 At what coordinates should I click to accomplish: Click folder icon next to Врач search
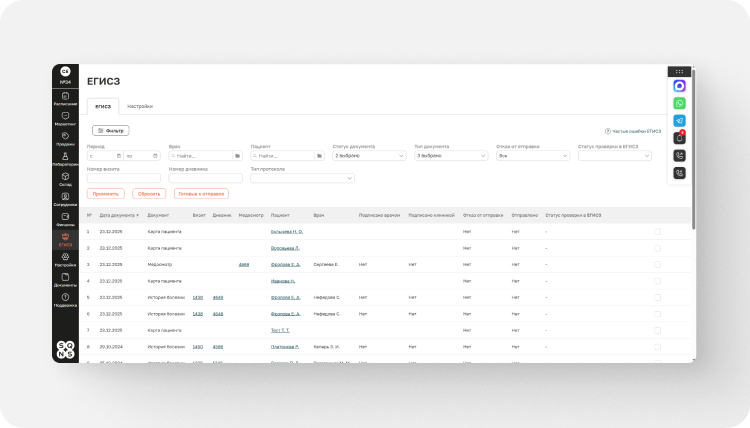pyautogui.click(x=237, y=156)
